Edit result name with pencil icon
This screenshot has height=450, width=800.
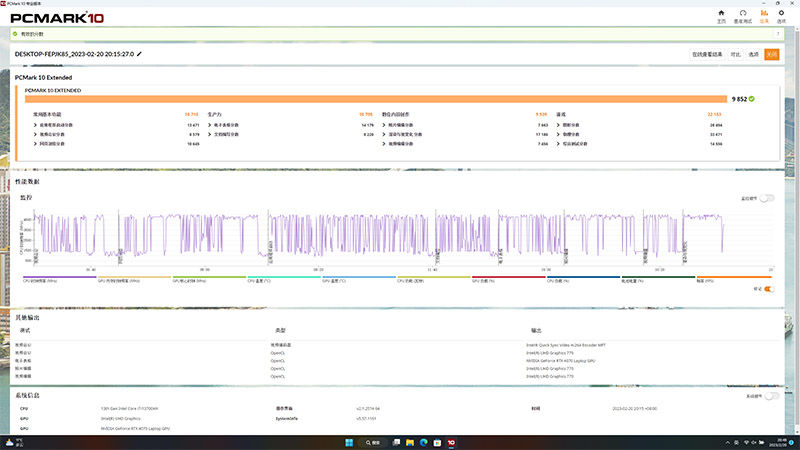tap(139, 54)
